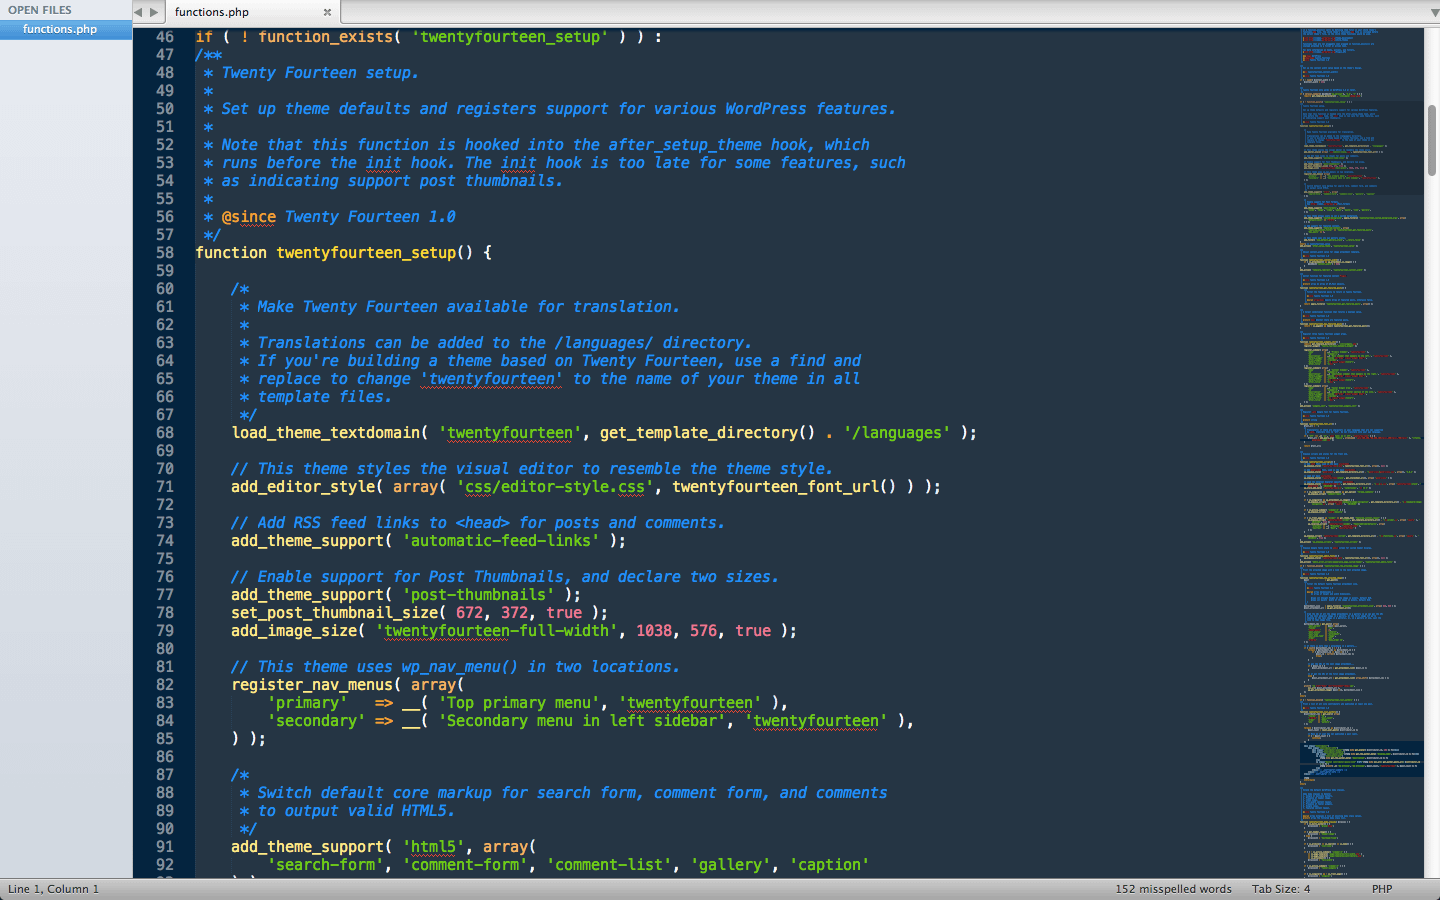Open the Tab Size: 4 menu
1440x900 pixels.
click(1280, 889)
